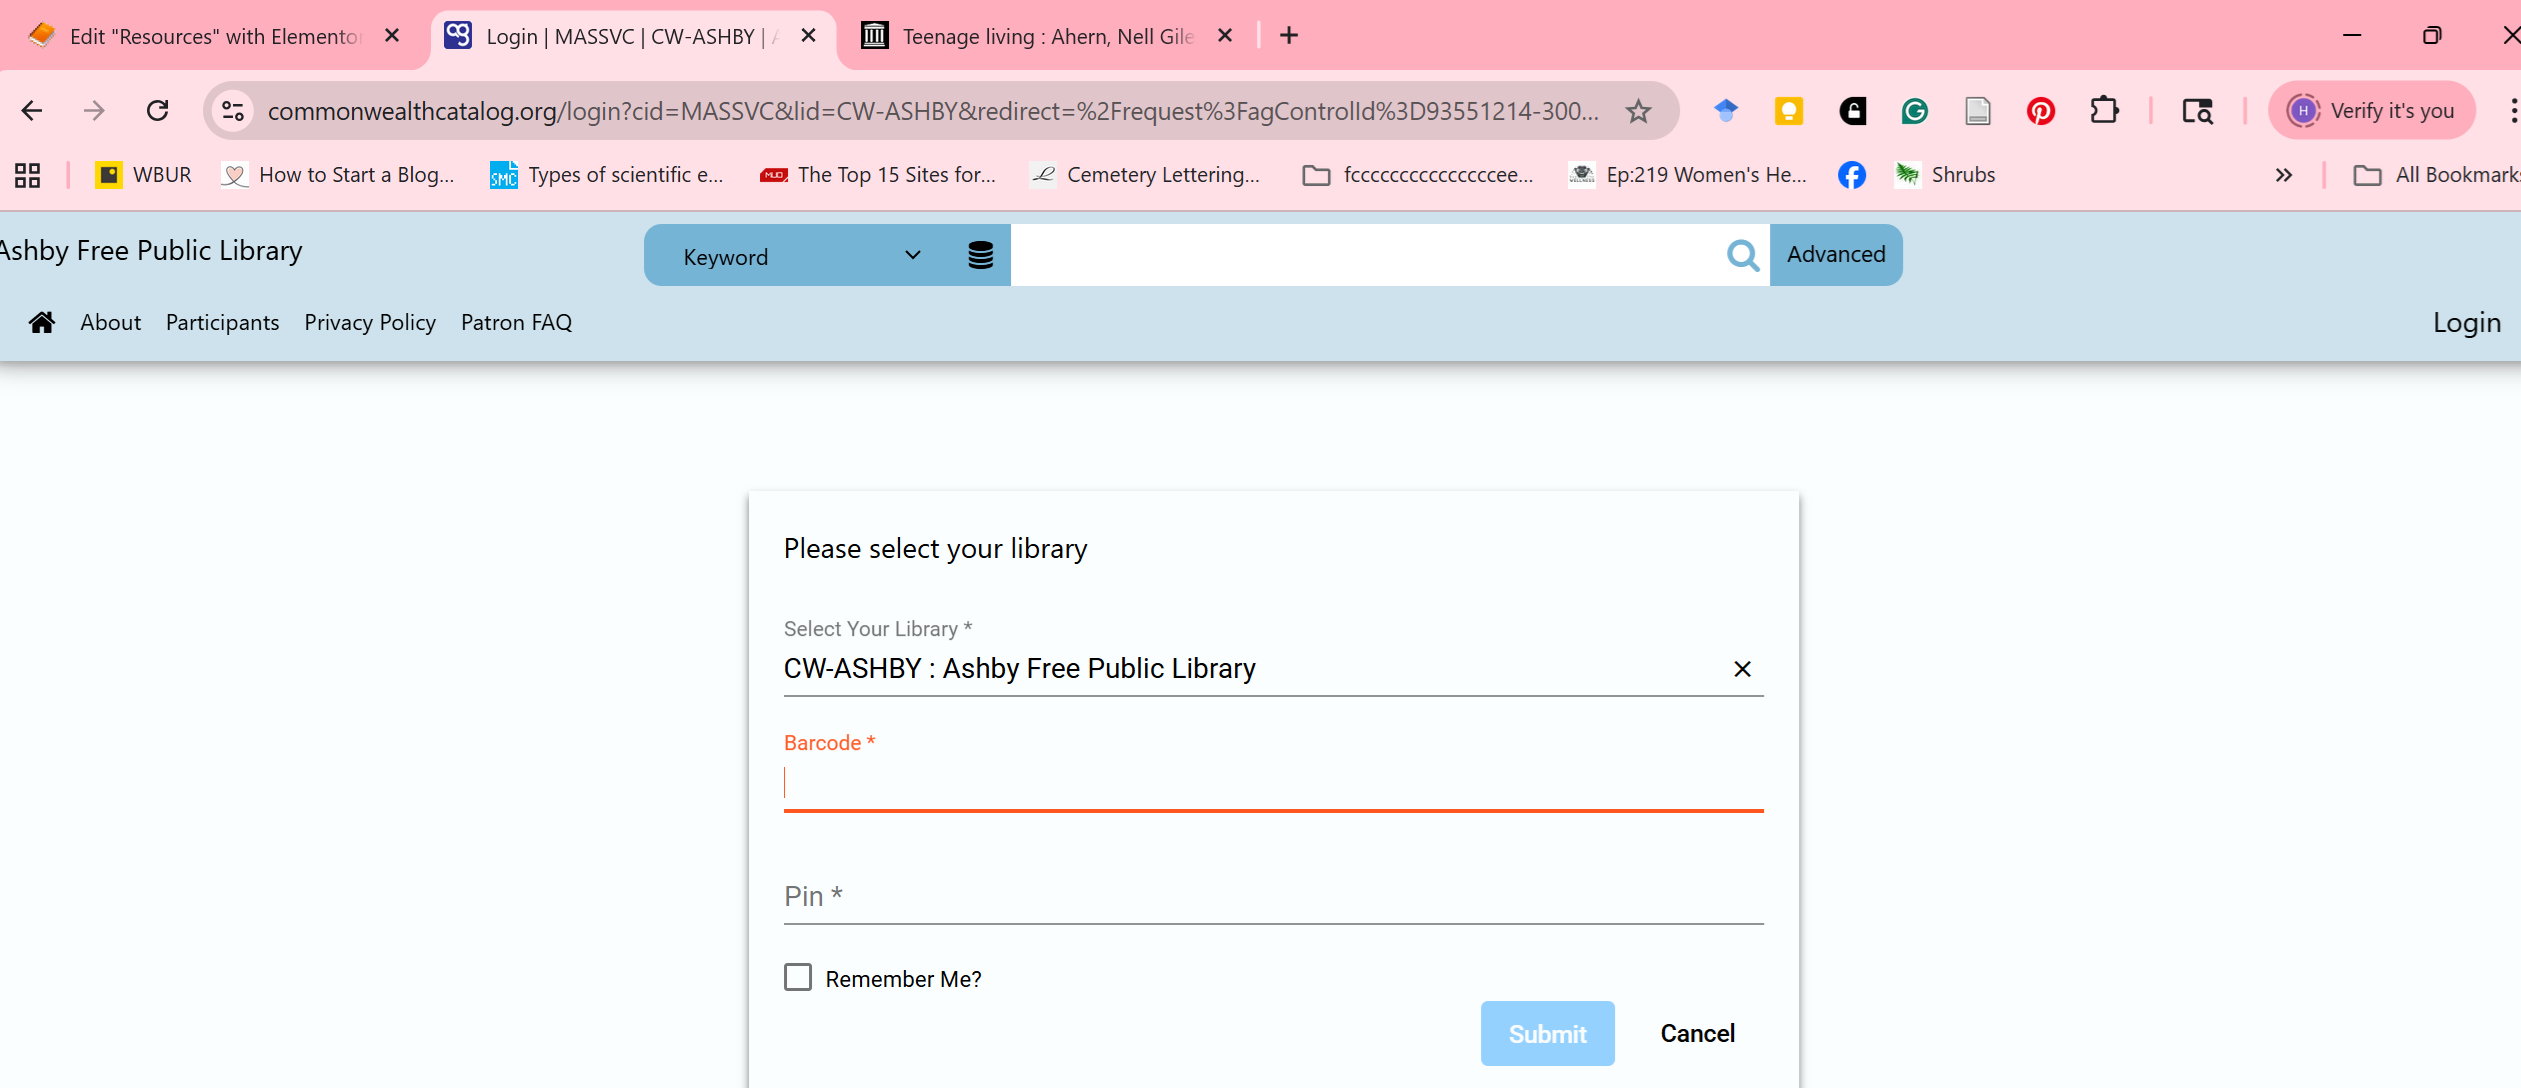Click the magnifying glass search icon
This screenshot has height=1088, width=2521.
click(1742, 256)
